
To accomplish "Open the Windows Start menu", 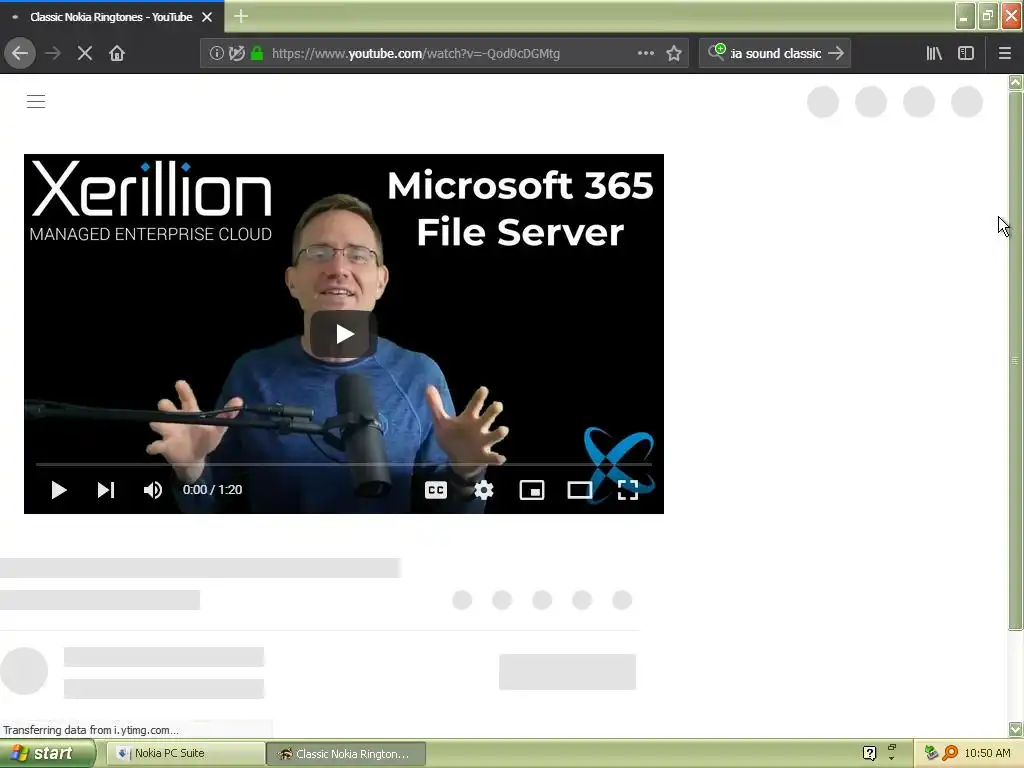I will [x=46, y=754].
